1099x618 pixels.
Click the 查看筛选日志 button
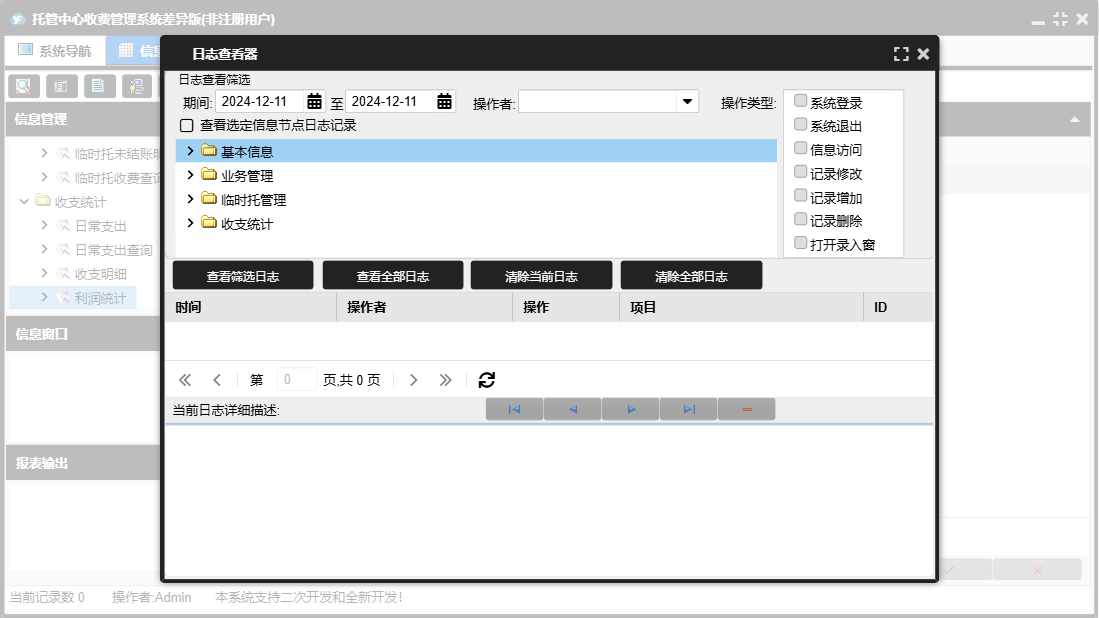pyautogui.click(x=243, y=276)
